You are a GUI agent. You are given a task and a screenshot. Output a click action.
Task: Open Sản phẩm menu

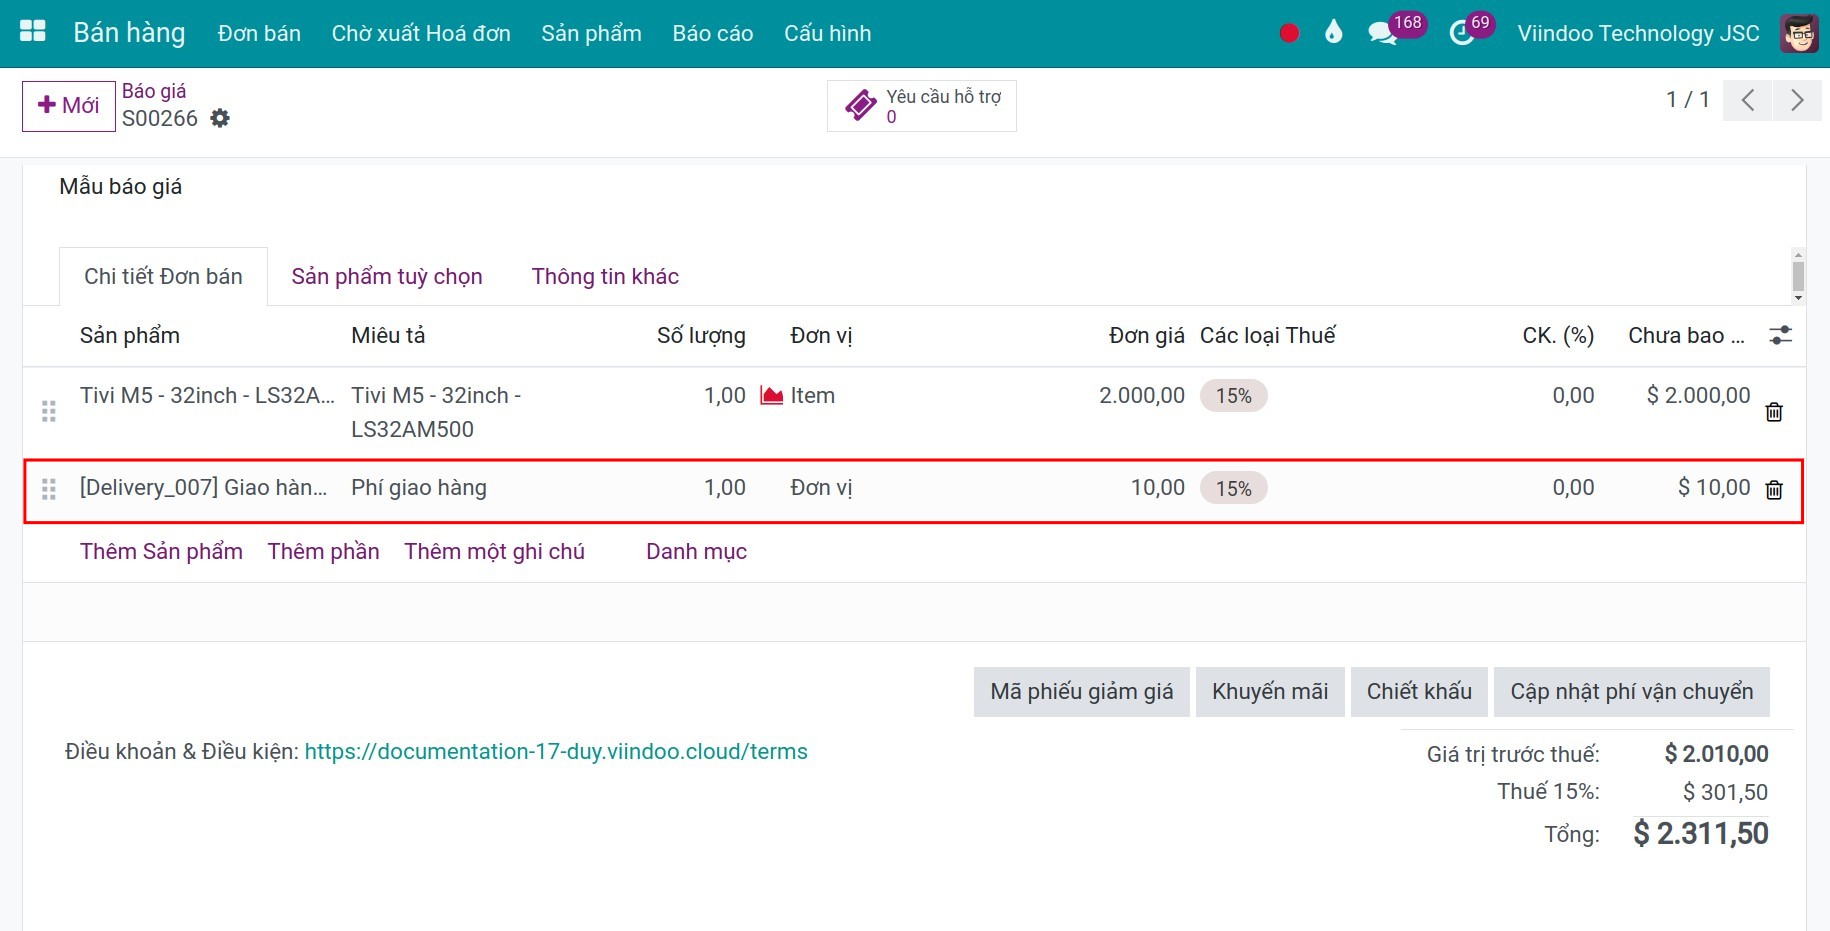click(591, 33)
